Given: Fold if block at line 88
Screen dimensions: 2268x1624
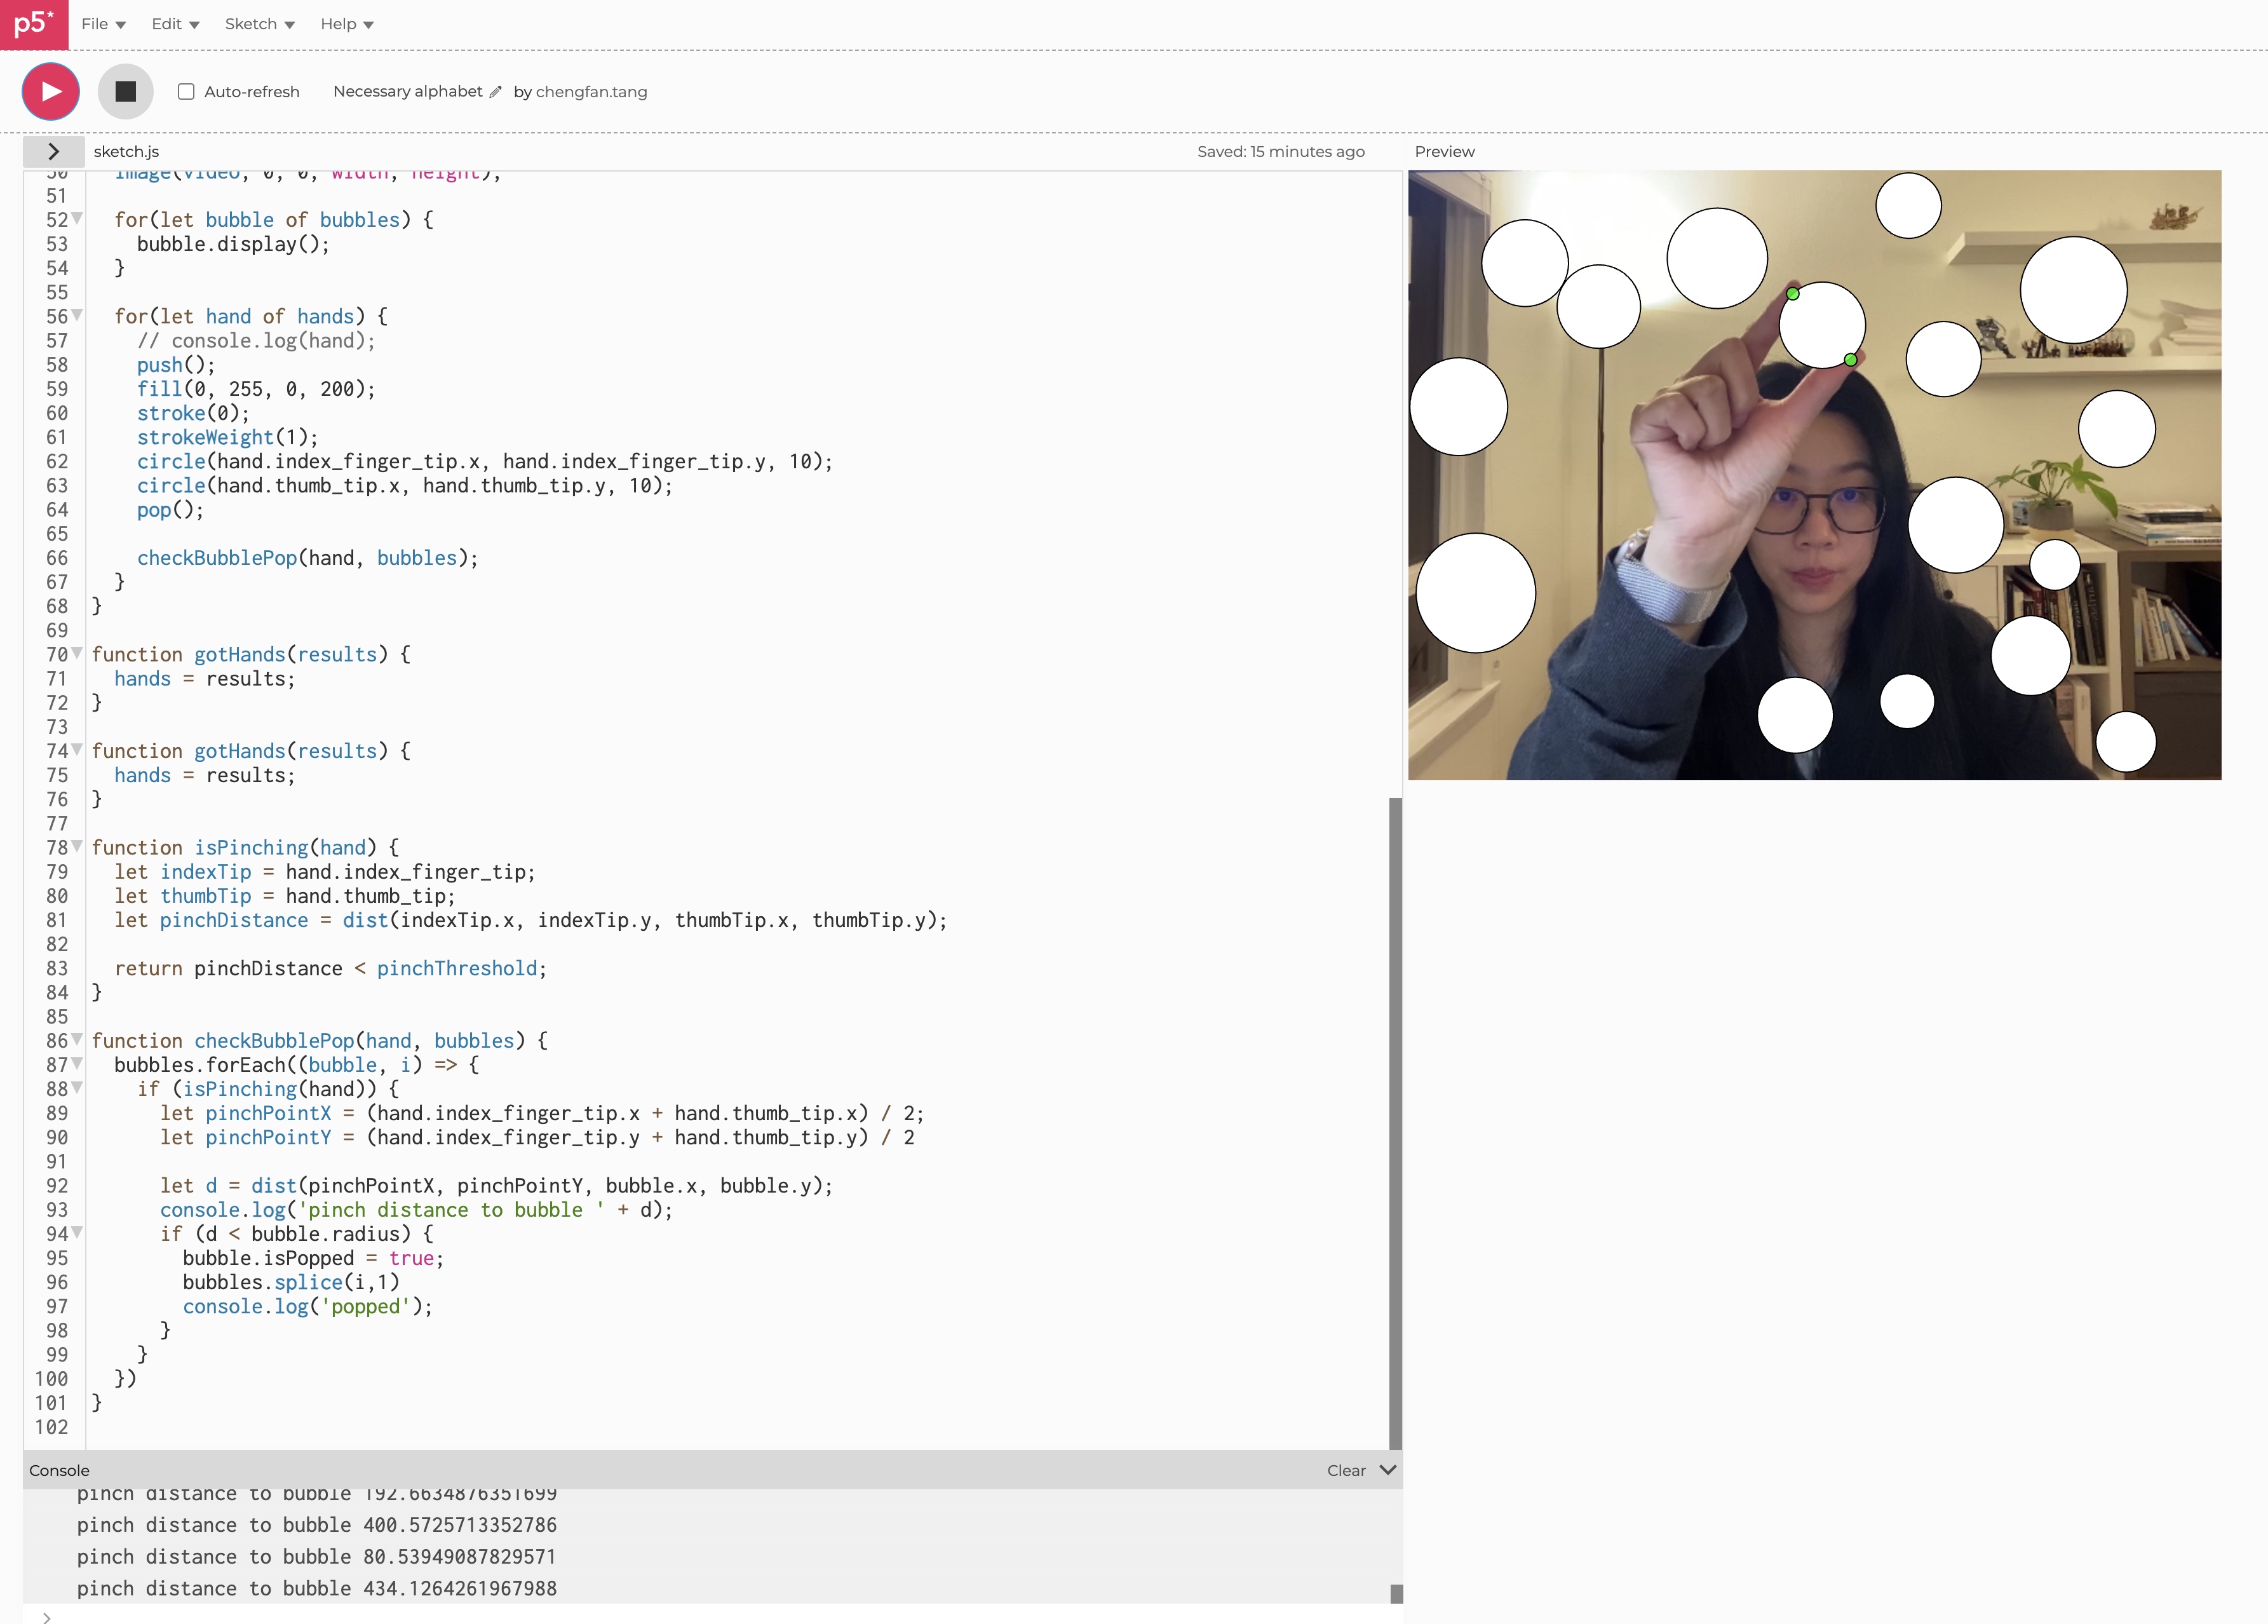Looking at the screenshot, I should click(x=77, y=1088).
